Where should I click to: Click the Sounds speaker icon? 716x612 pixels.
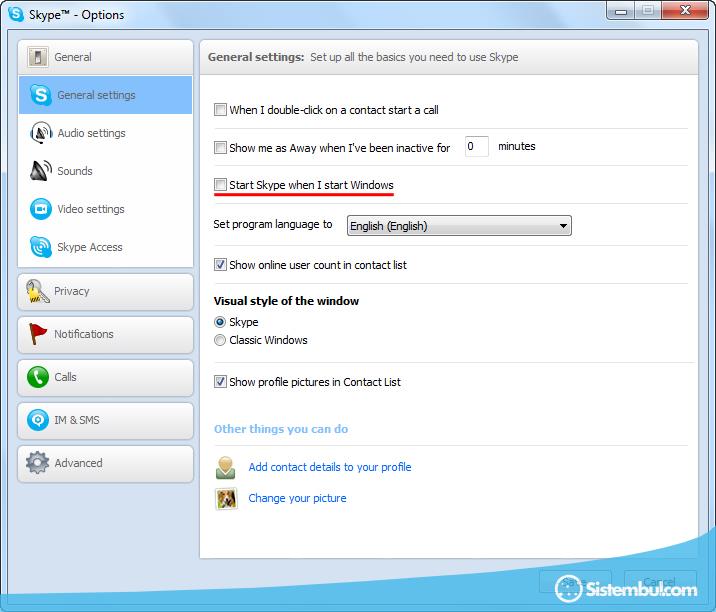point(41,171)
